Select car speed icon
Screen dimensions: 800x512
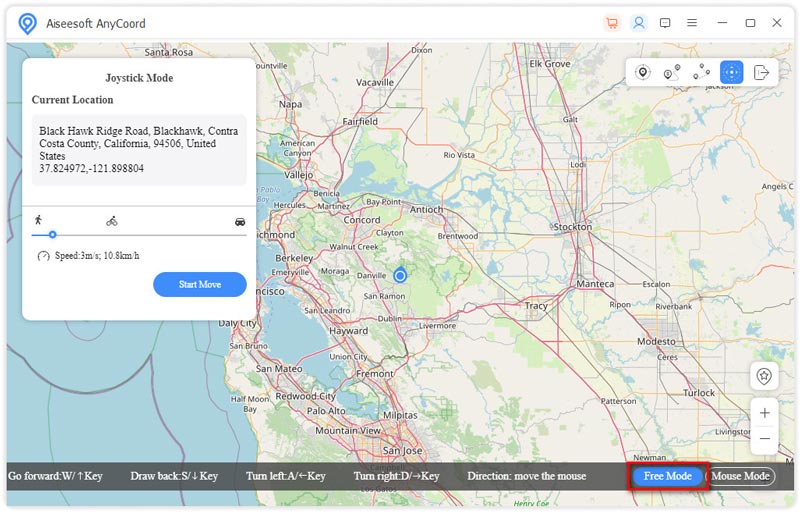coord(240,222)
